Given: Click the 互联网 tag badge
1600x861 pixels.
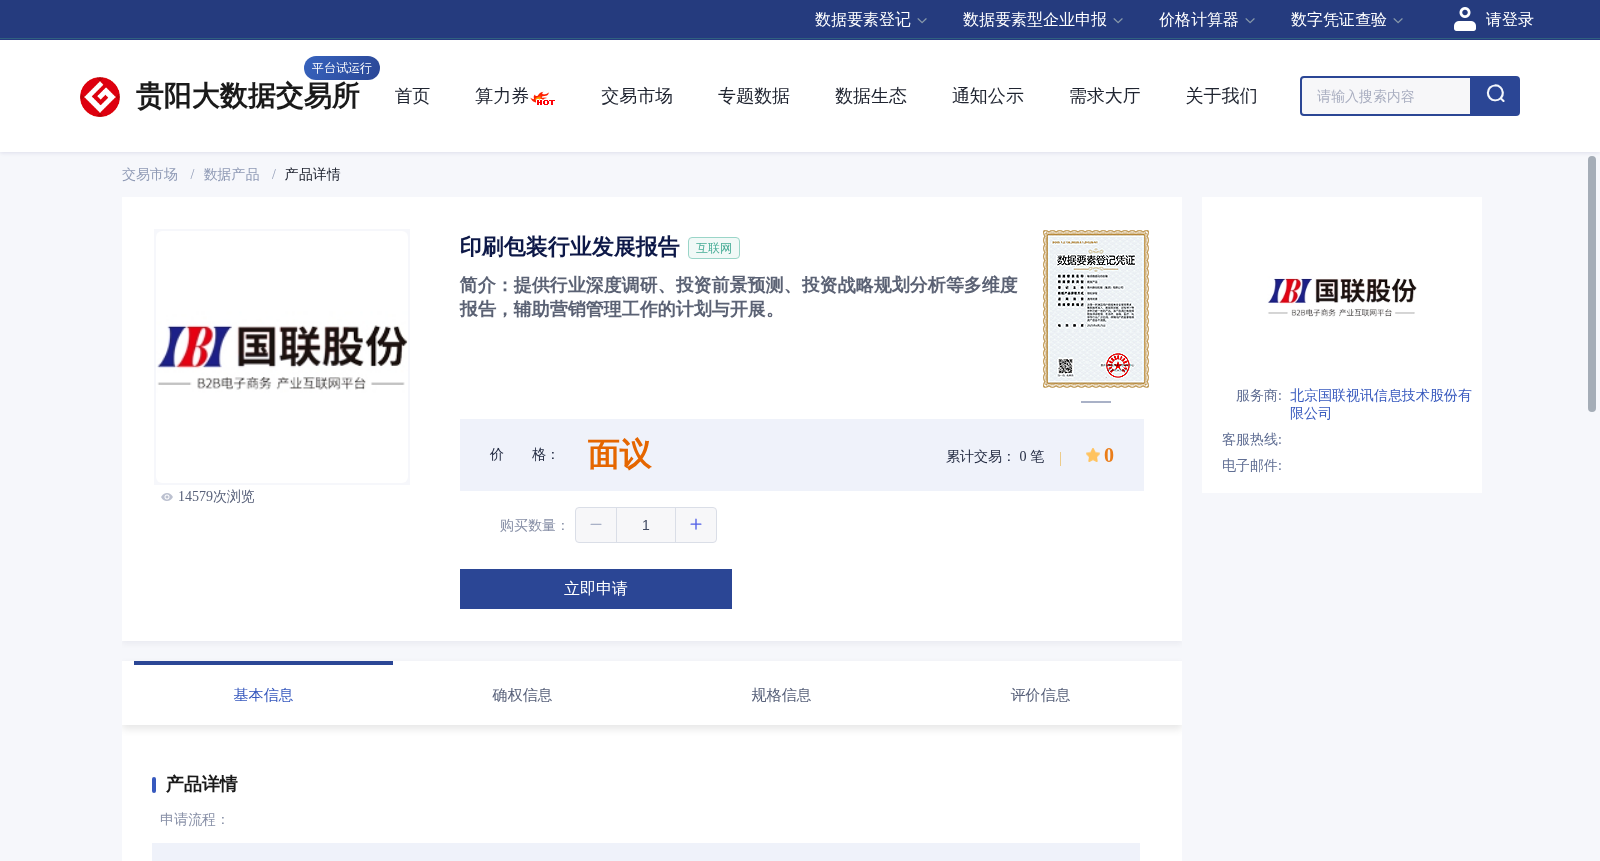Looking at the screenshot, I should pyautogui.click(x=714, y=248).
